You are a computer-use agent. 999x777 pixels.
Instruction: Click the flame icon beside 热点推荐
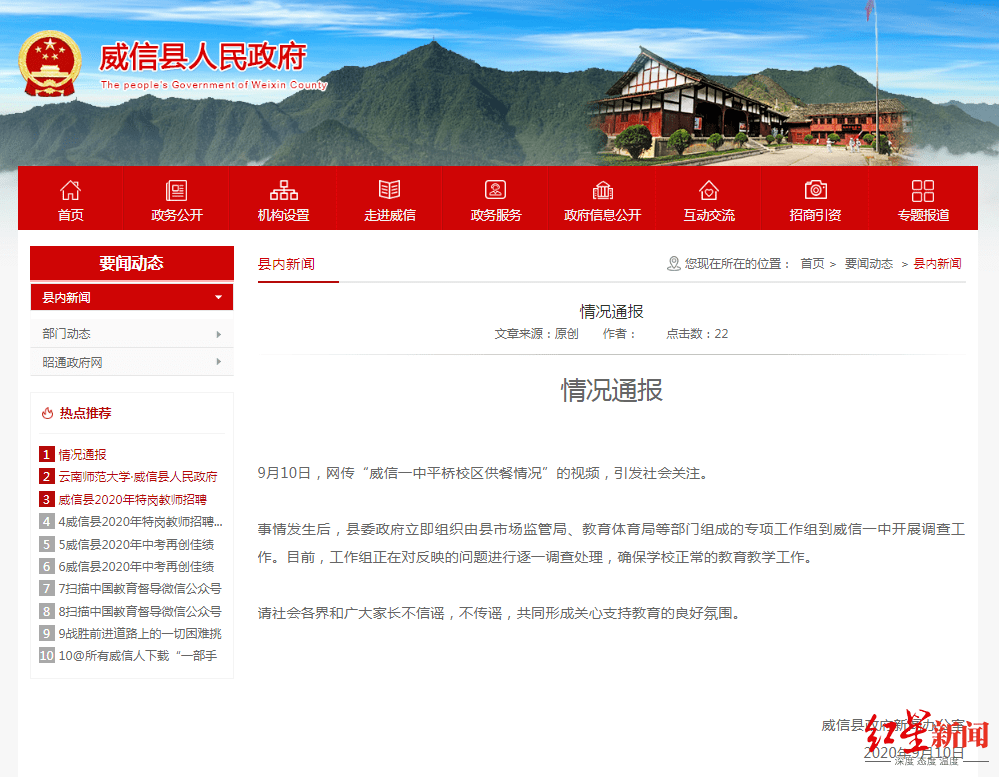[x=46, y=412]
